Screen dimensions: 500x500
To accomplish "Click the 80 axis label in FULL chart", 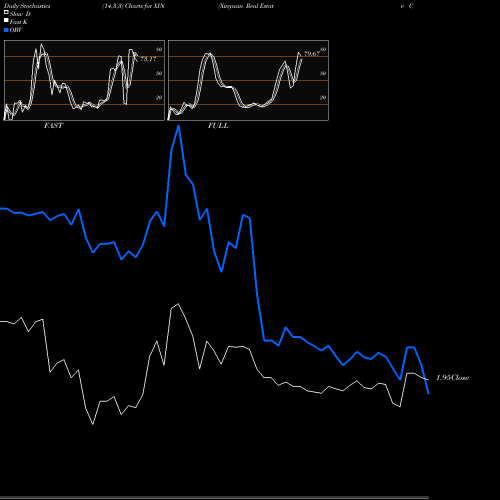I will (323, 49).
